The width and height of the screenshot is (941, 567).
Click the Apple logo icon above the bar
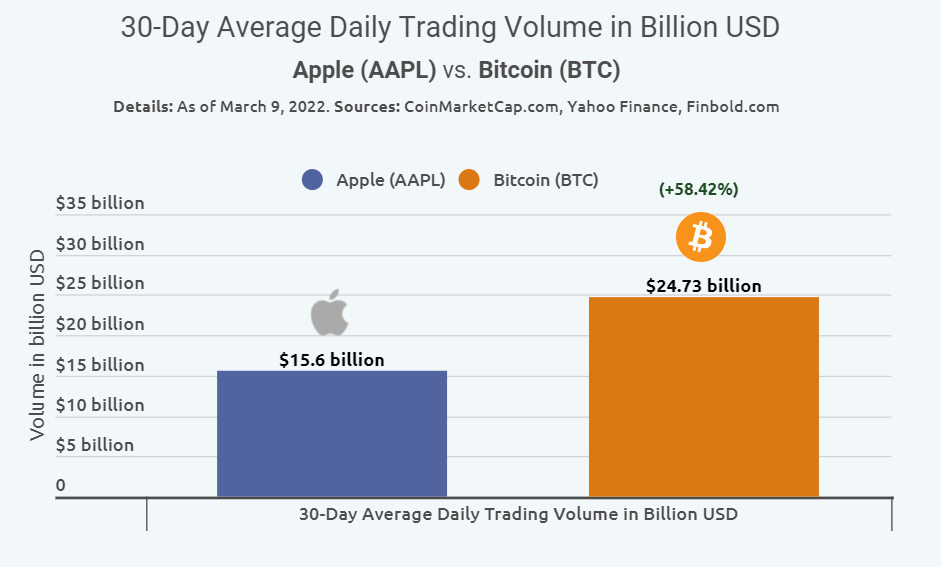329,313
